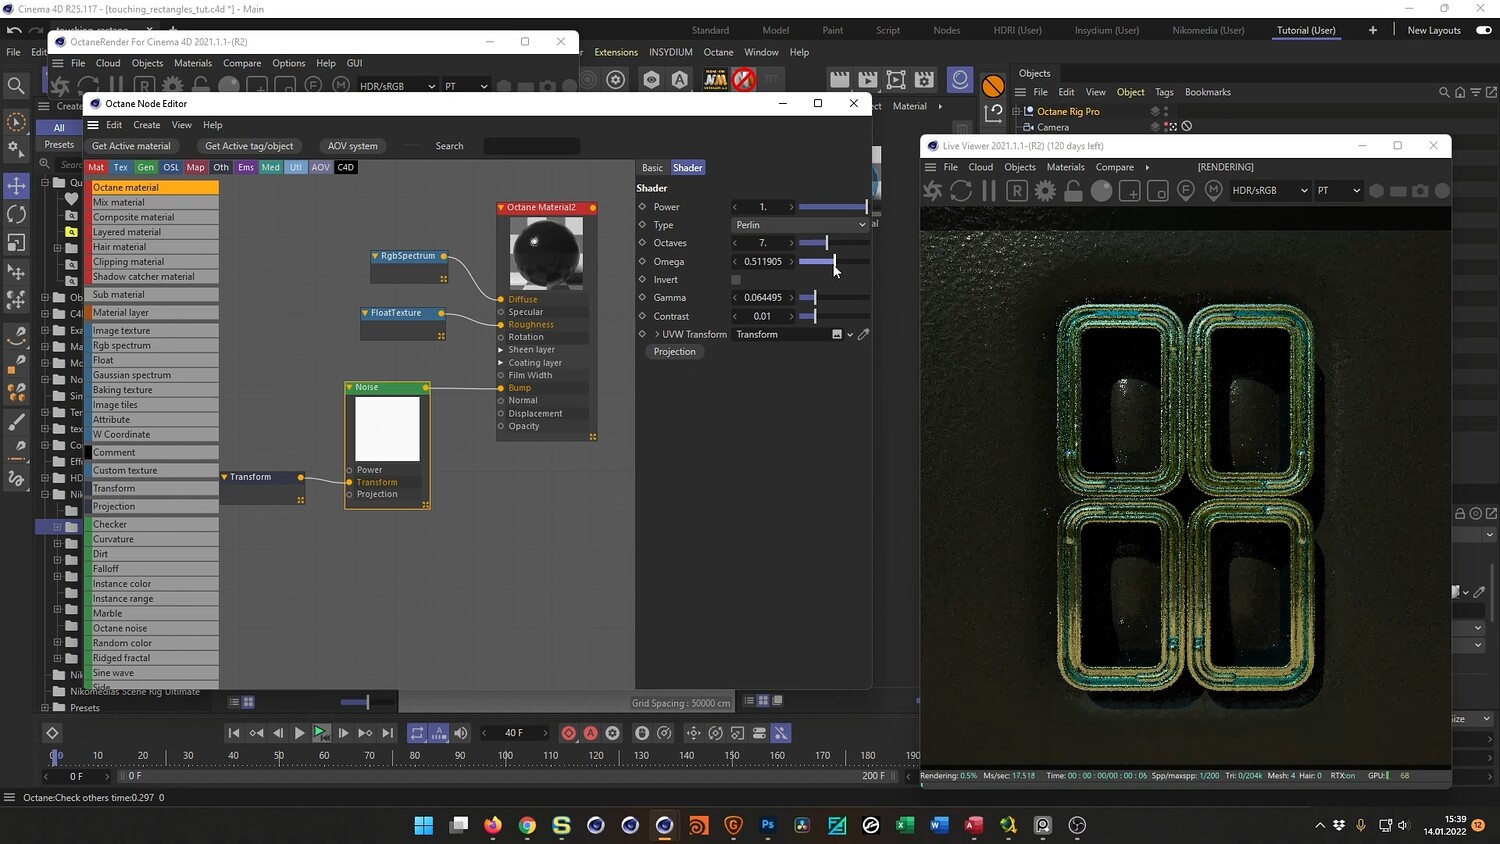Select the Scale tool in left toolbar
This screenshot has width=1500, height=844.
tap(16, 243)
